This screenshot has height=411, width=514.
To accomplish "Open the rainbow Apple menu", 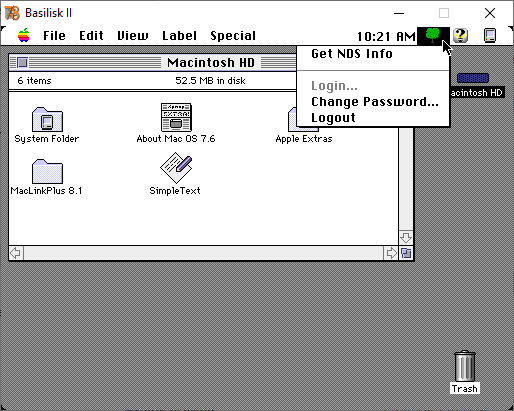I will [24, 35].
